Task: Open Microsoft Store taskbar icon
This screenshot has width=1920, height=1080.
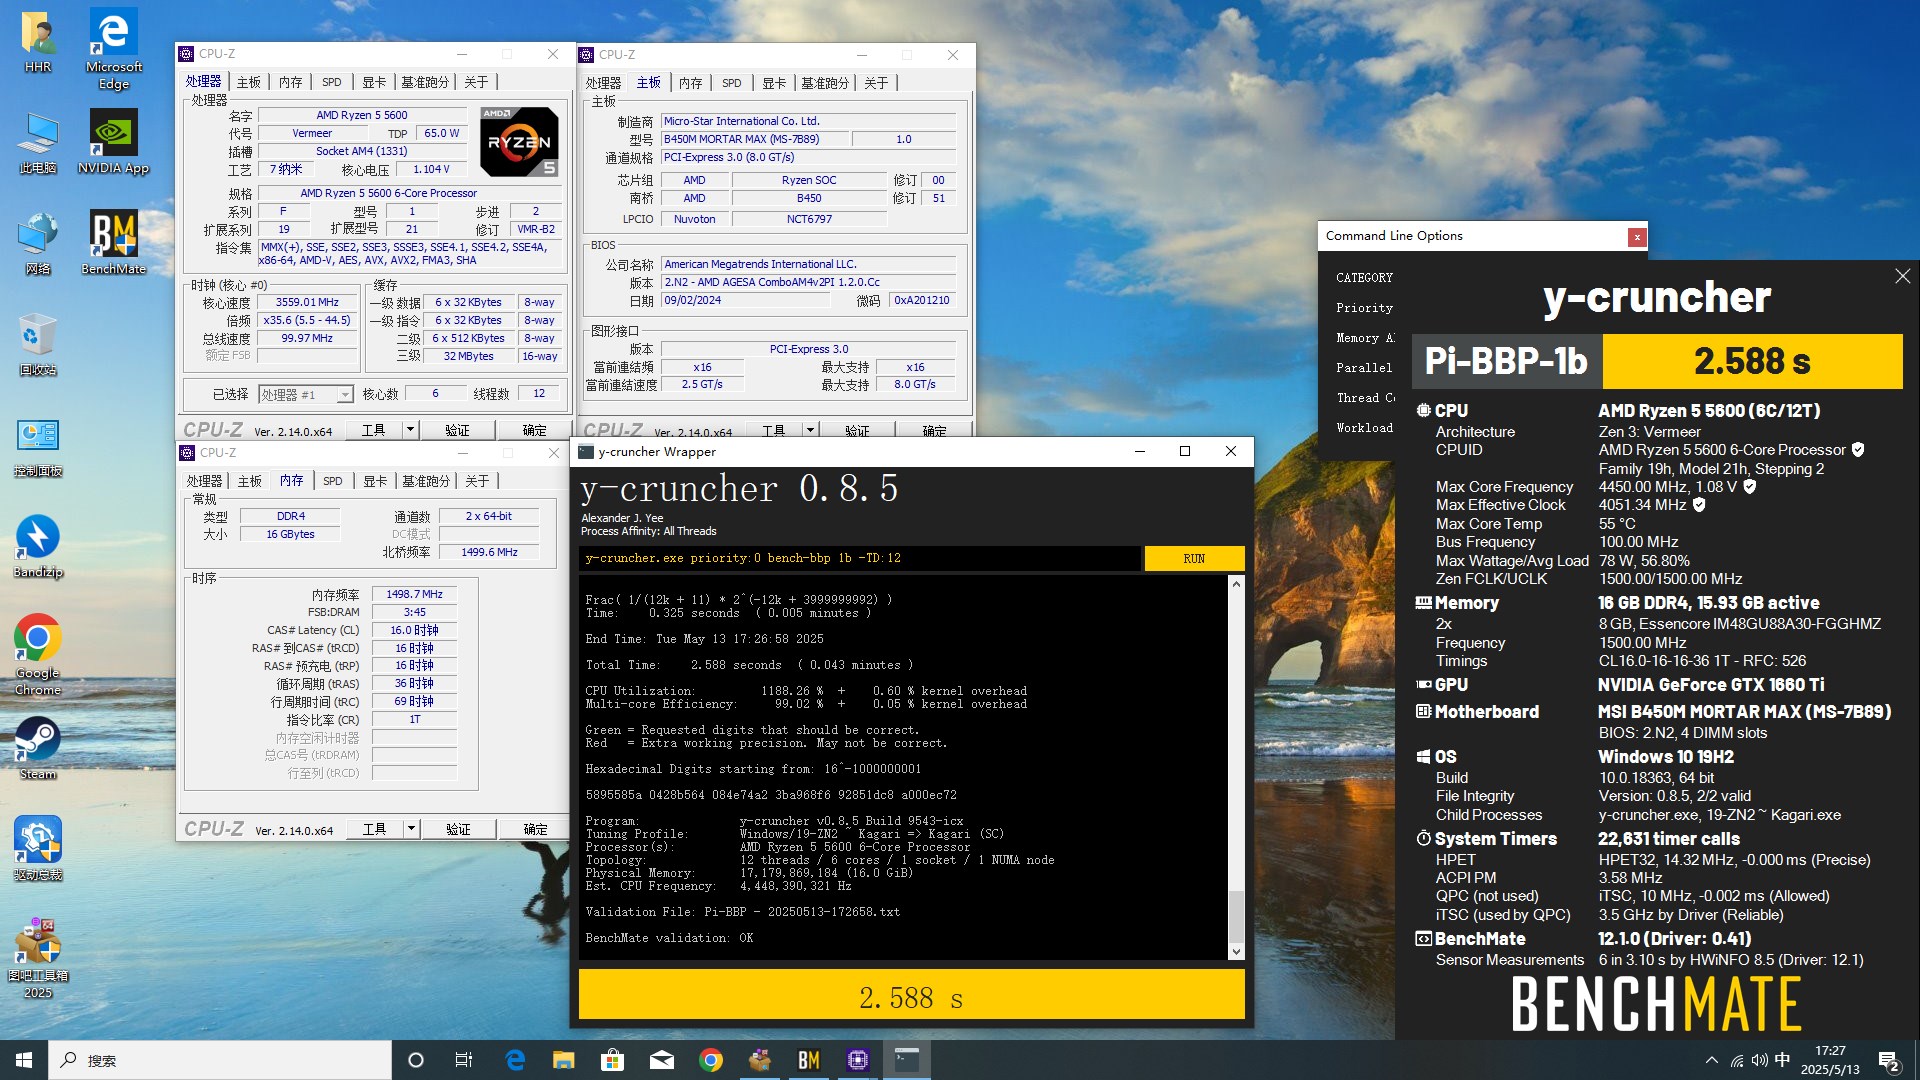Action: [x=612, y=1060]
